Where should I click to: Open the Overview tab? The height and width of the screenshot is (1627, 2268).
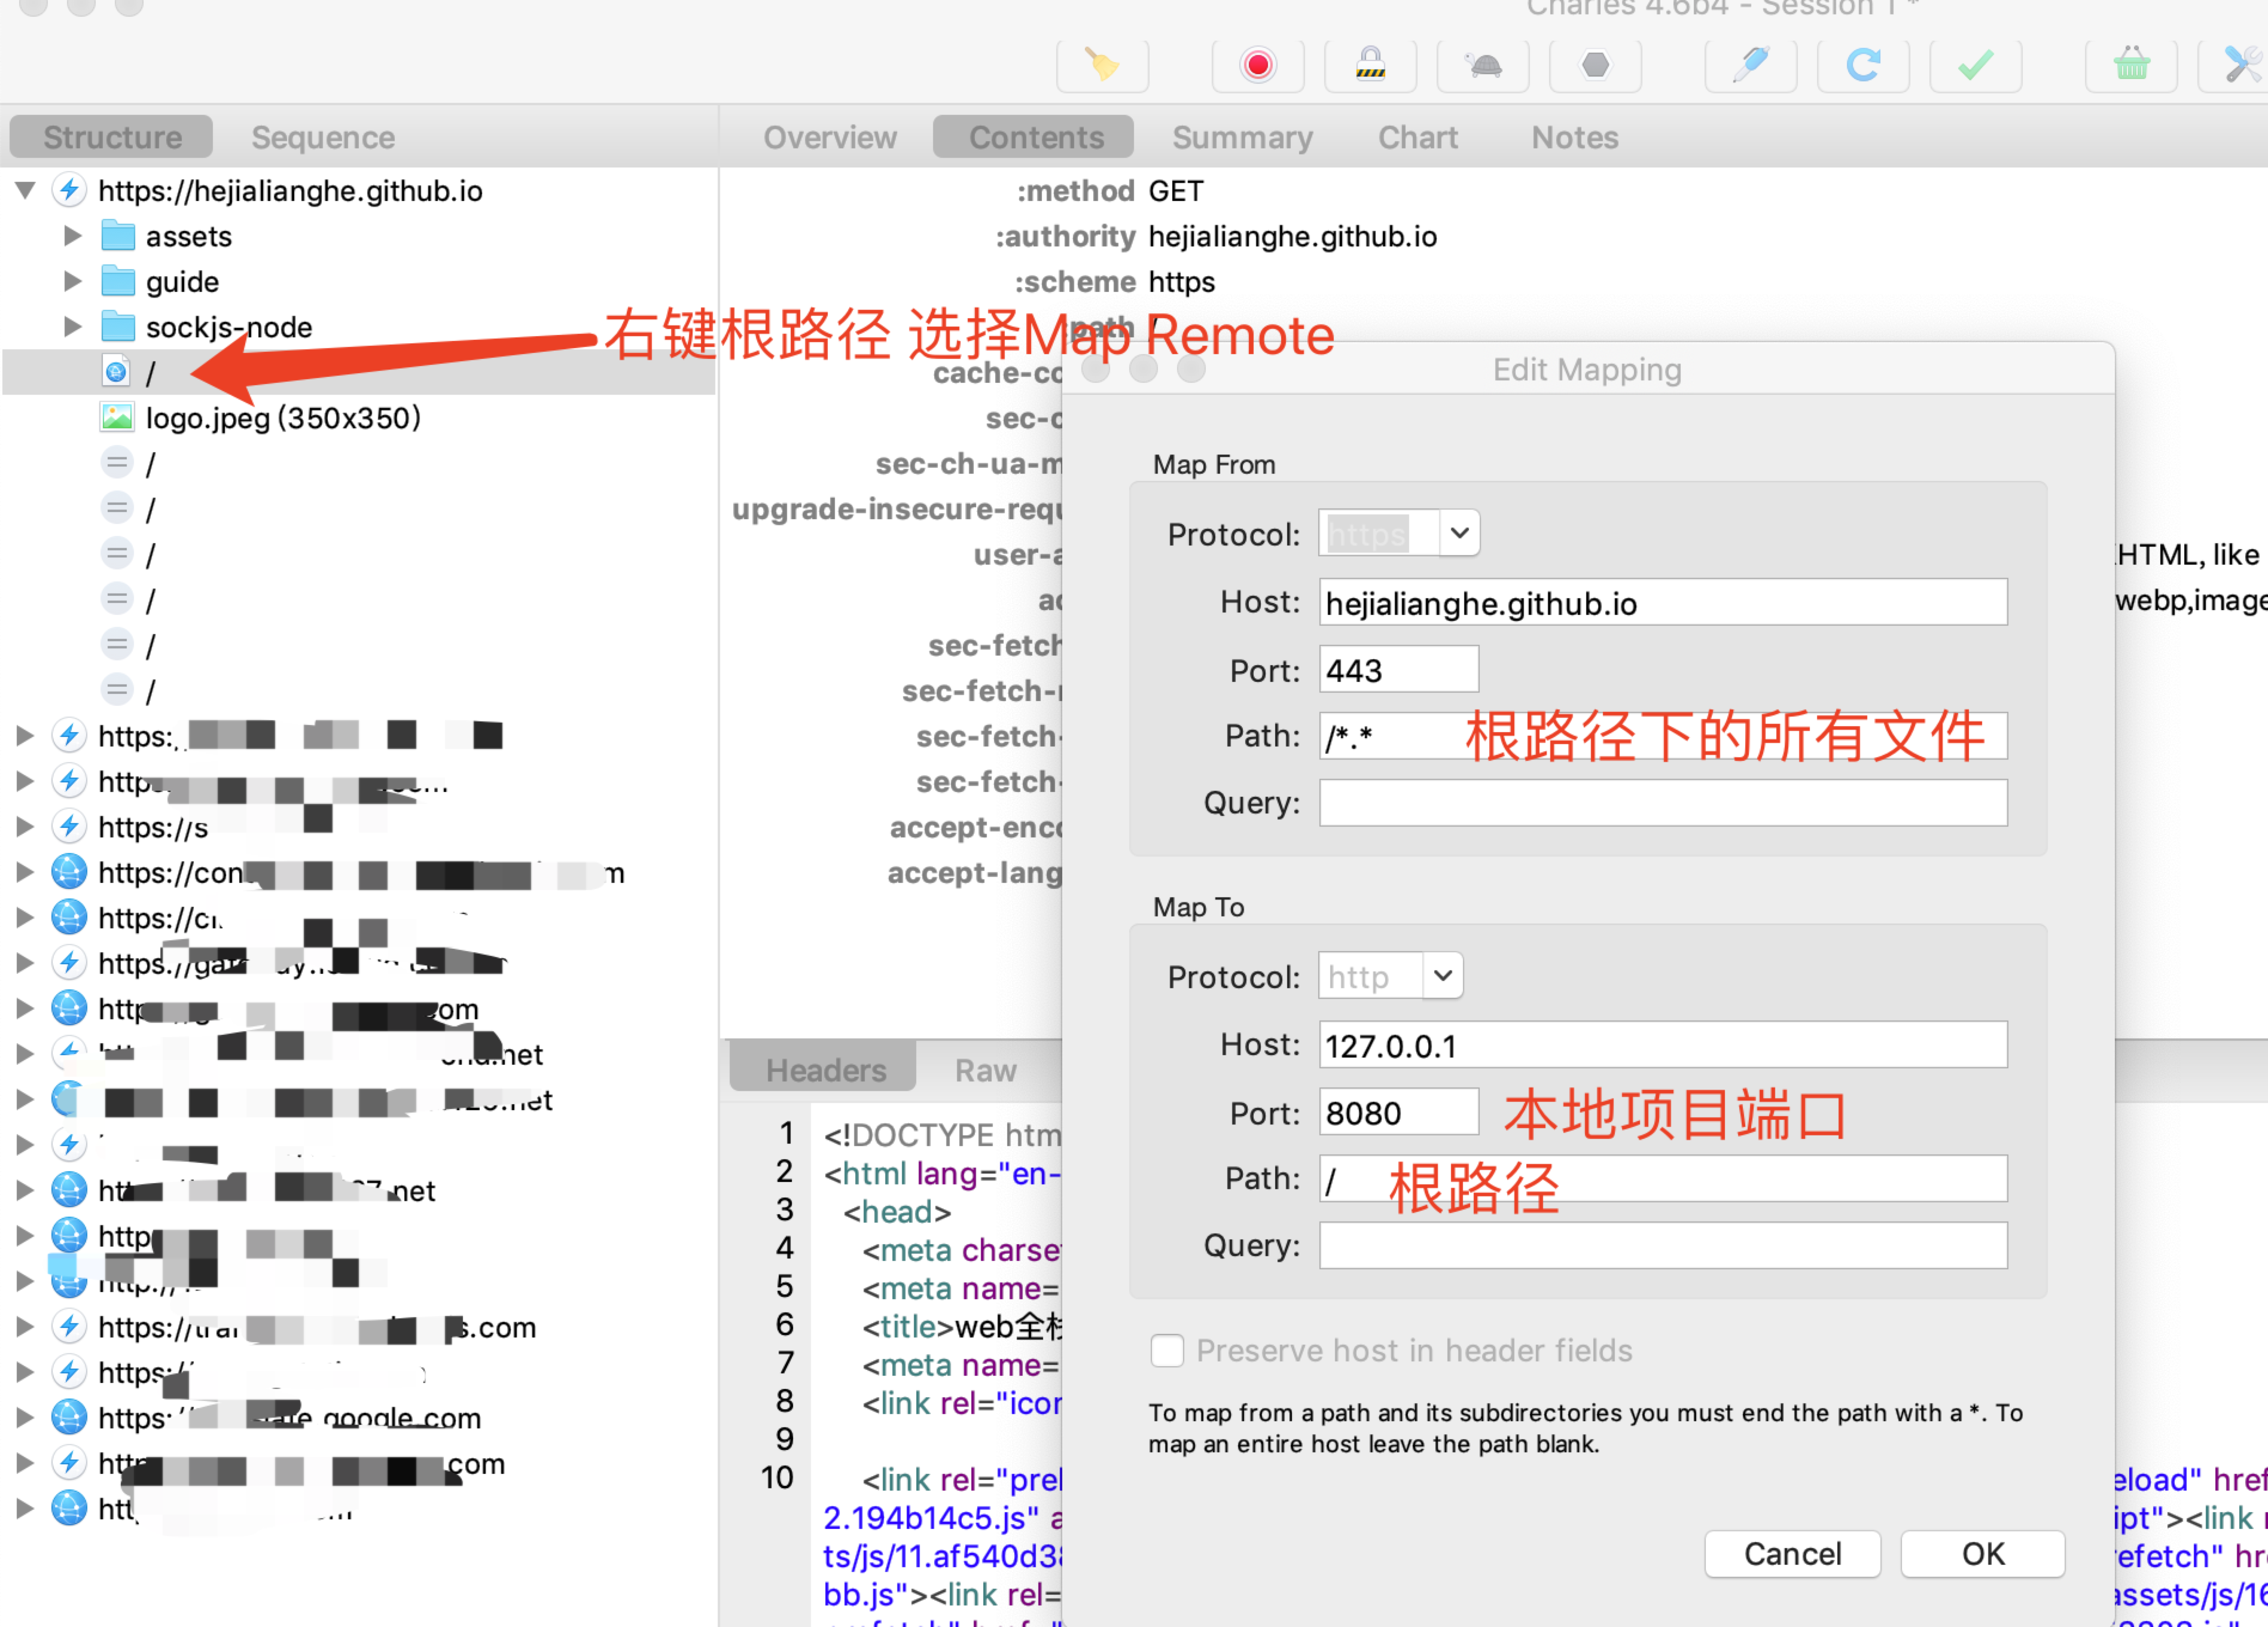pyautogui.click(x=829, y=137)
